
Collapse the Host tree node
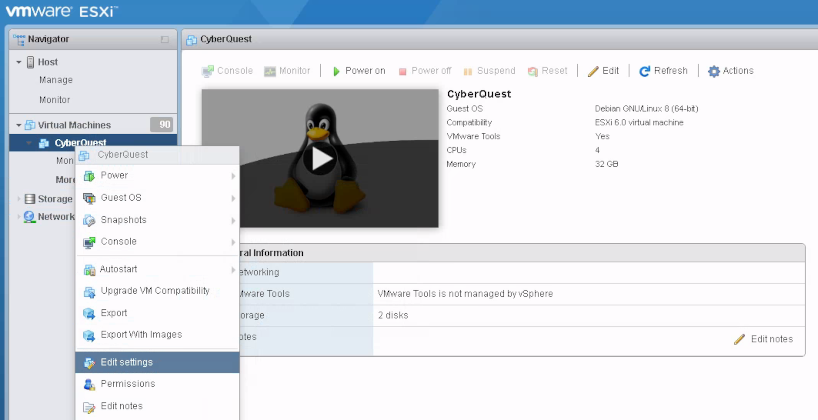click(19, 62)
